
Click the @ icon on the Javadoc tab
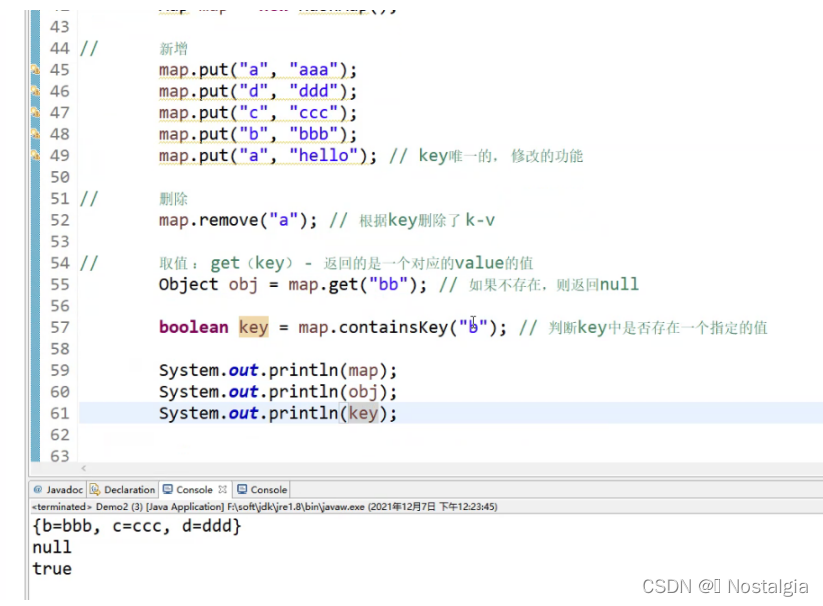38,489
